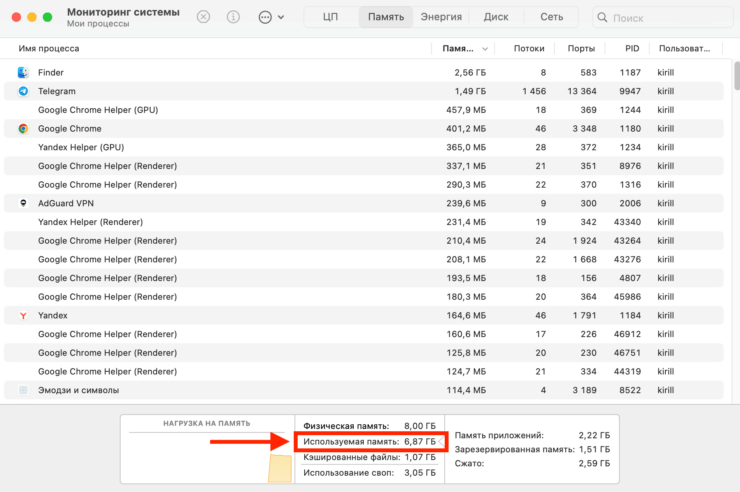Click the Google Chrome icon in list
Image resolution: width=740 pixels, height=492 pixels.
click(x=24, y=129)
